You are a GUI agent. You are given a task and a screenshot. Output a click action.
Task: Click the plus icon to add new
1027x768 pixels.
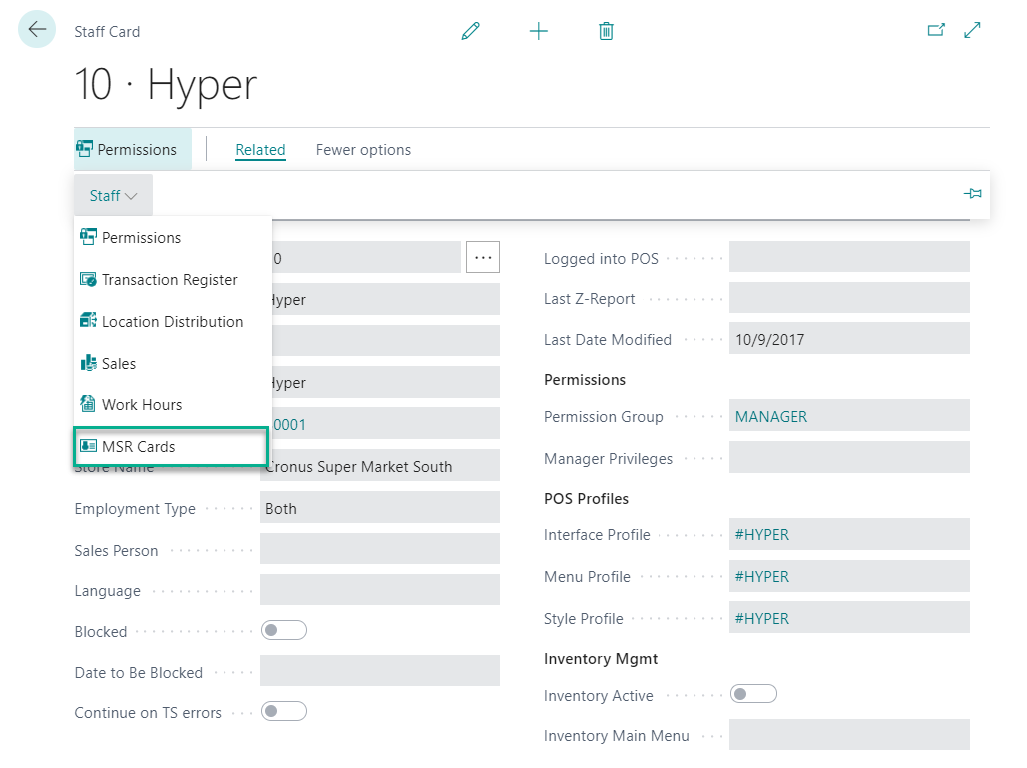pos(539,31)
